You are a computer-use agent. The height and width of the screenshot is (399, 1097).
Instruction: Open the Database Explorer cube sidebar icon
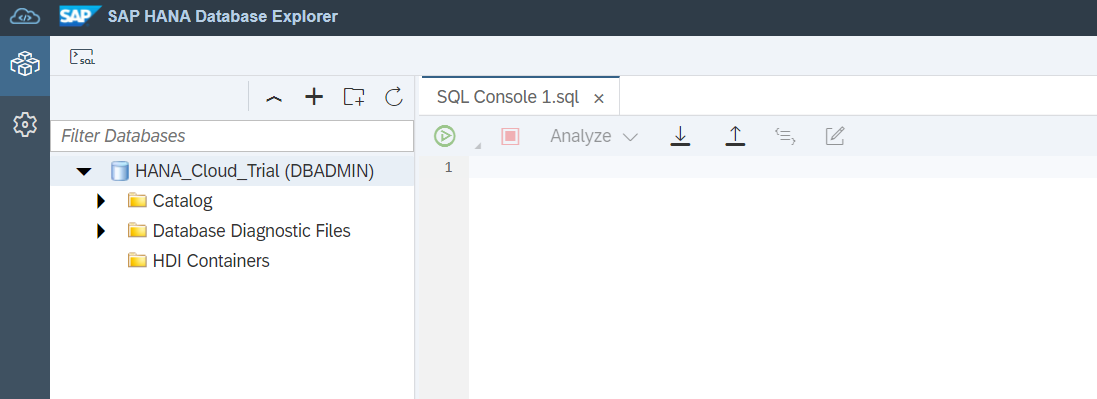point(24,64)
